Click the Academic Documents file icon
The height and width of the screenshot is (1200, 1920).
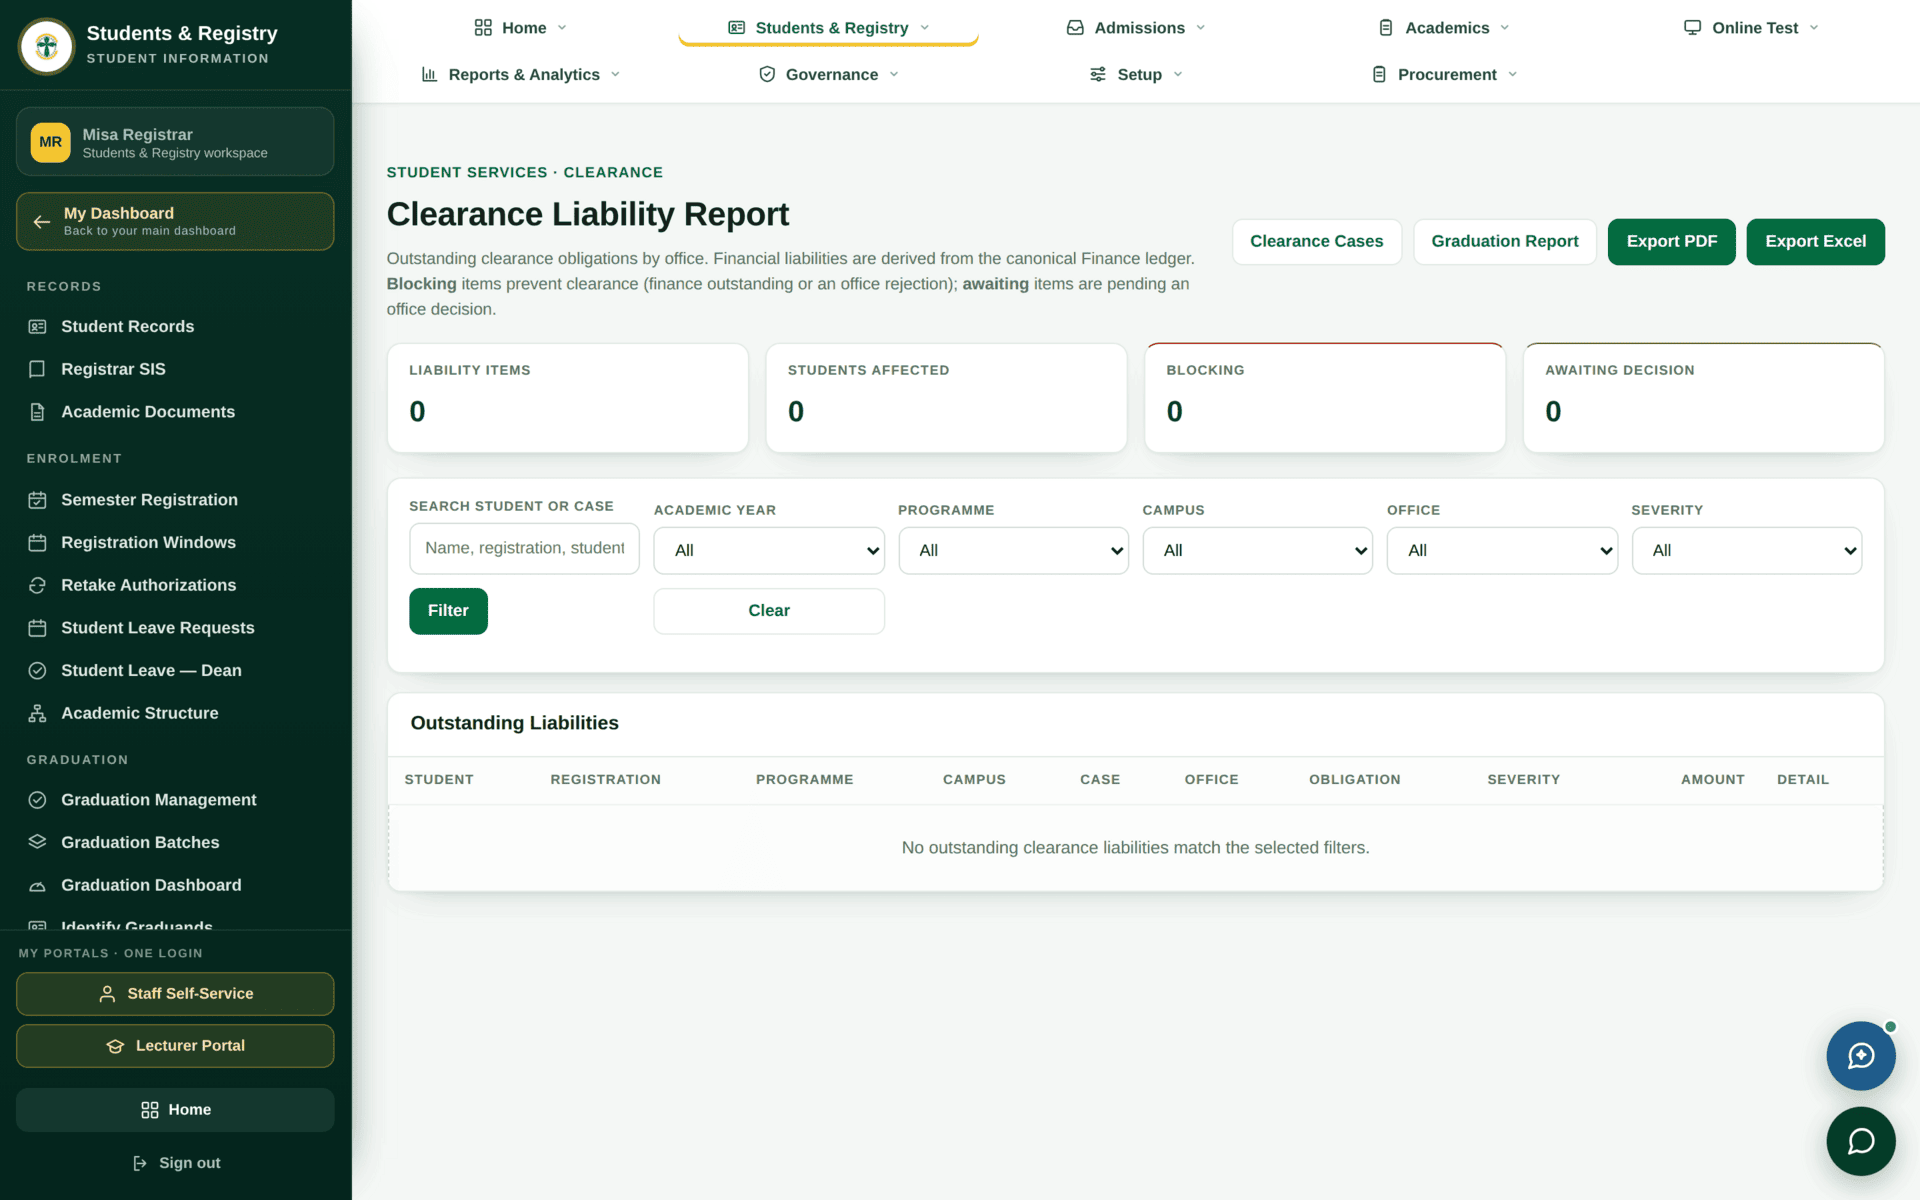37,412
